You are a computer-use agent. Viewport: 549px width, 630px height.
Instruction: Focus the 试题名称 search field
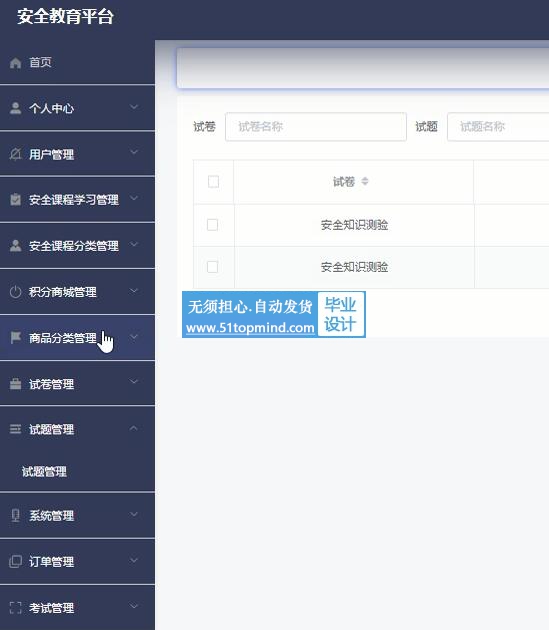[498, 127]
